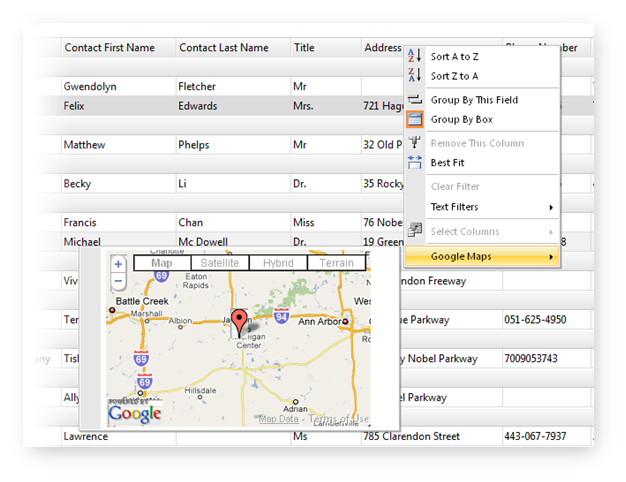Zoom out the map with minus button

[x=118, y=281]
